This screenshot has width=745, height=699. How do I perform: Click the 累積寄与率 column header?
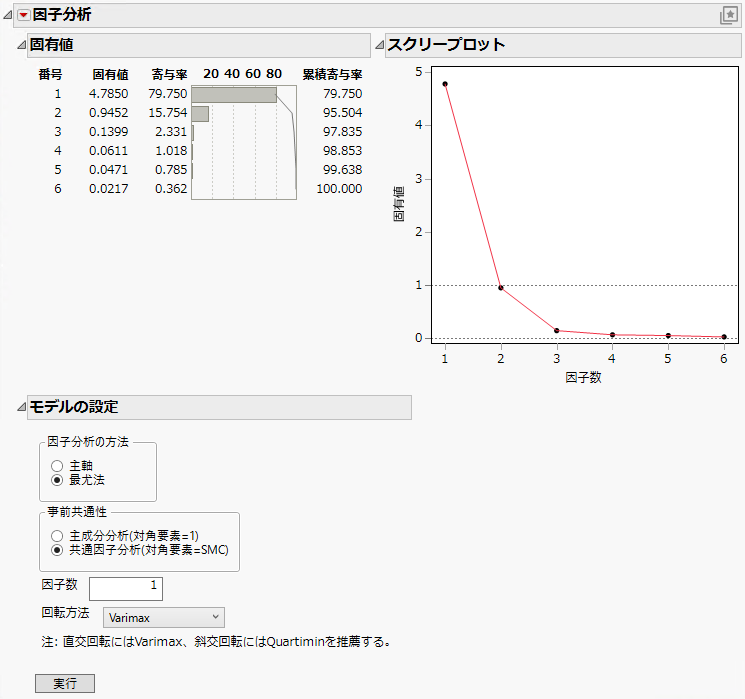[333, 74]
